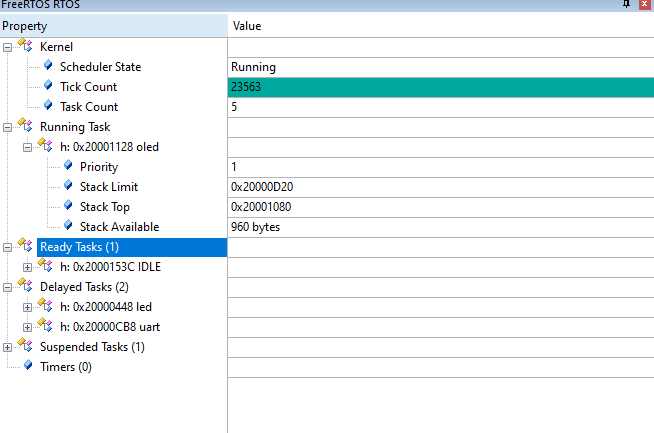Viewport: 654px width, 433px height.
Task: Pin the FreeRTOS RTOS panel
Action: (x=626, y=5)
